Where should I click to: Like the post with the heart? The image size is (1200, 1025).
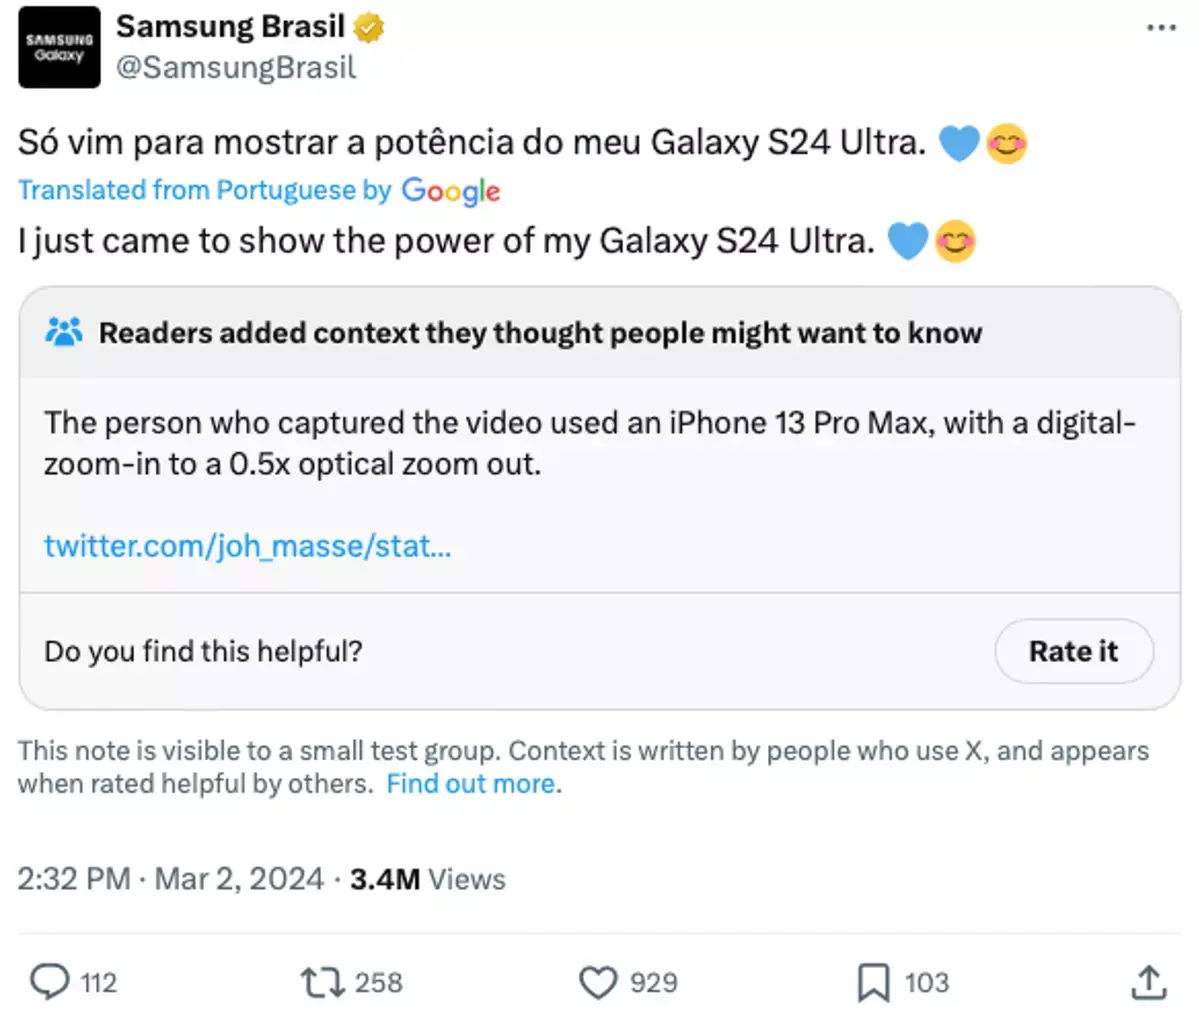(x=598, y=983)
